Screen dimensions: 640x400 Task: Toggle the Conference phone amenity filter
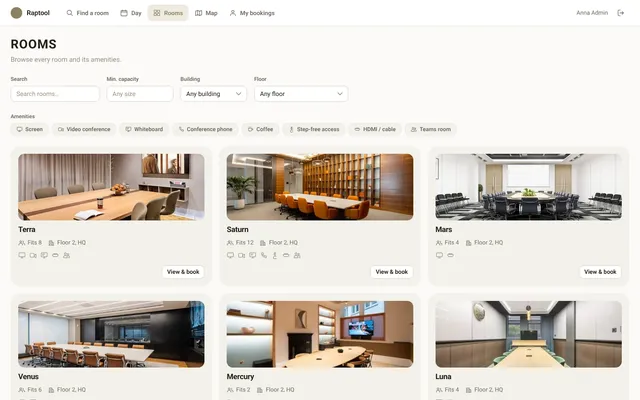[205, 129]
